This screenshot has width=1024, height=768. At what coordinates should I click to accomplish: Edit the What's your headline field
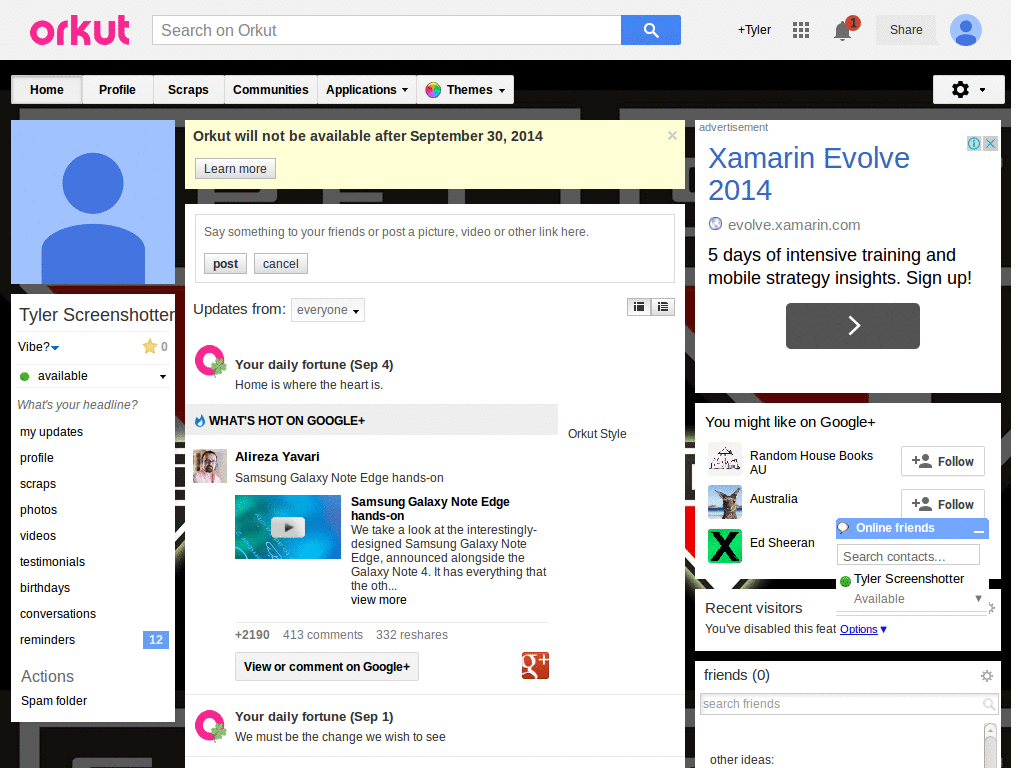(x=78, y=405)
